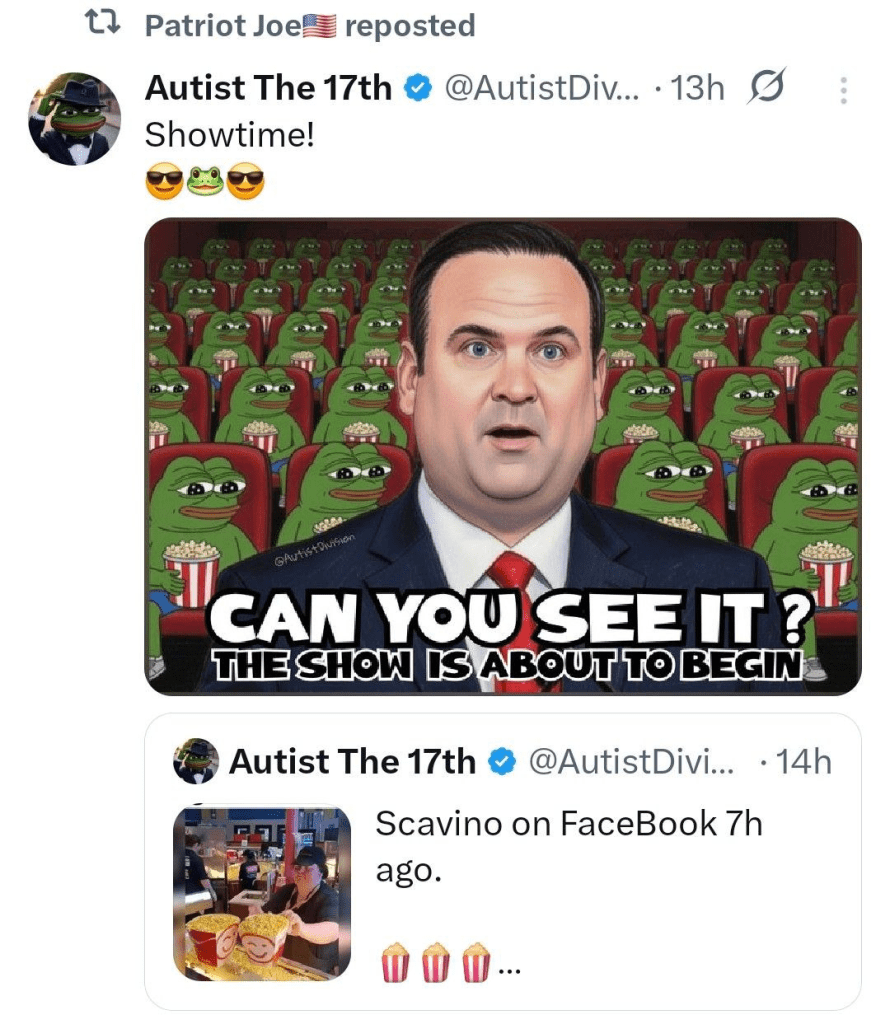The width and height of the screenshot is (890, 1024).
Task: Click the verified badge in the quoted post
Action: pos(498,763)
